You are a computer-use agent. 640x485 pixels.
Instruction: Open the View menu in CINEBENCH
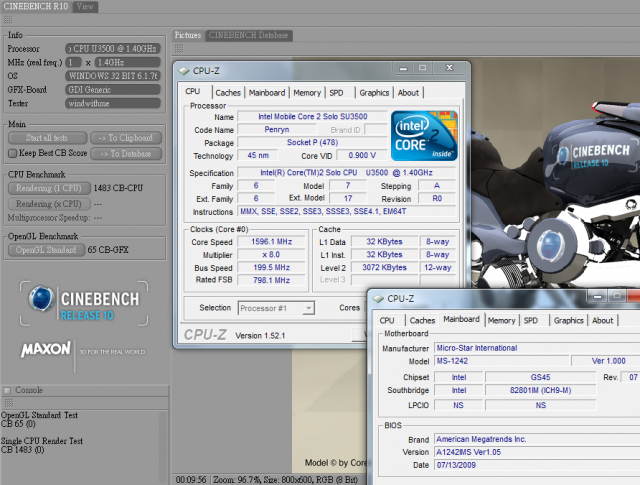[x=85, y=7]
